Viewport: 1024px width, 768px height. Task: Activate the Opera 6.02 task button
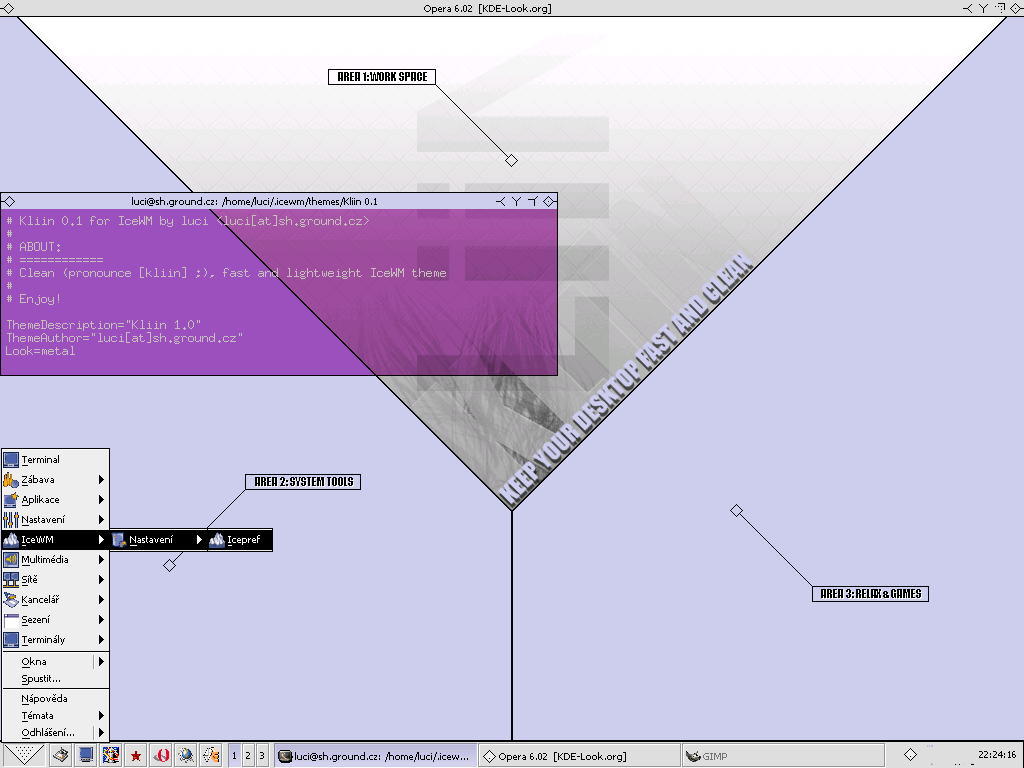578,756
